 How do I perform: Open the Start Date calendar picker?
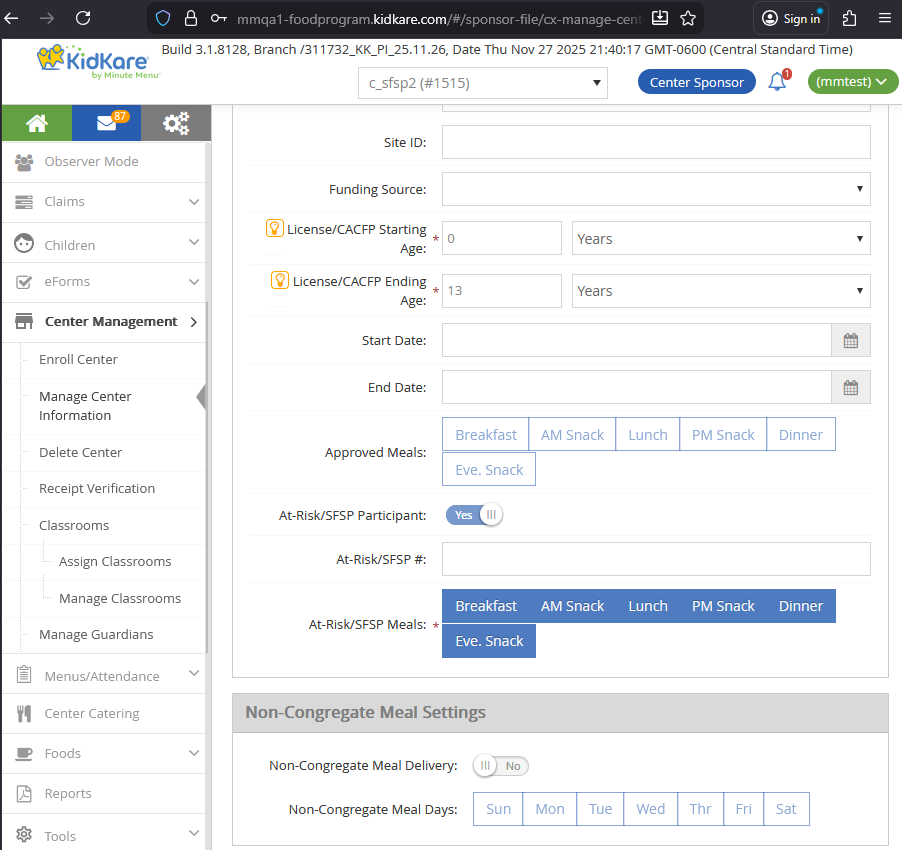point(850,340)
